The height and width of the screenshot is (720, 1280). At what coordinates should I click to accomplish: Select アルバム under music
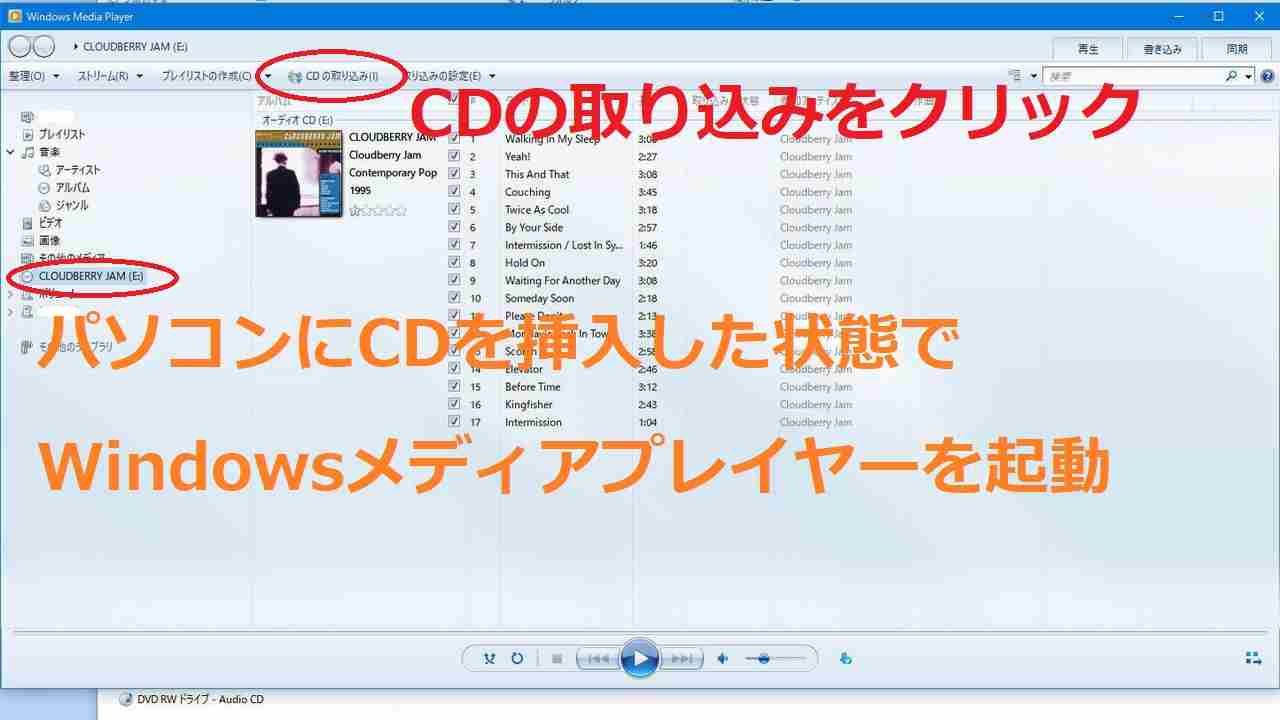72,188
